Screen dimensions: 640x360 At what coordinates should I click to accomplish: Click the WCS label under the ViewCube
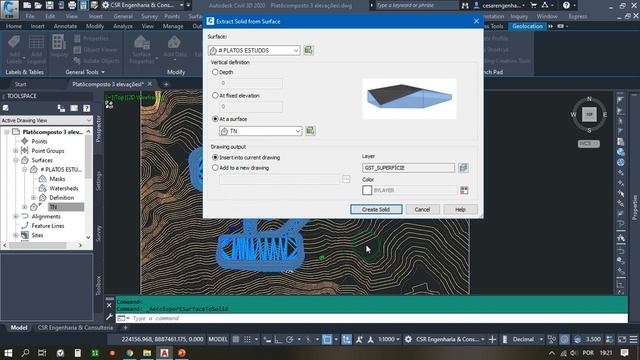pos(589,144)
